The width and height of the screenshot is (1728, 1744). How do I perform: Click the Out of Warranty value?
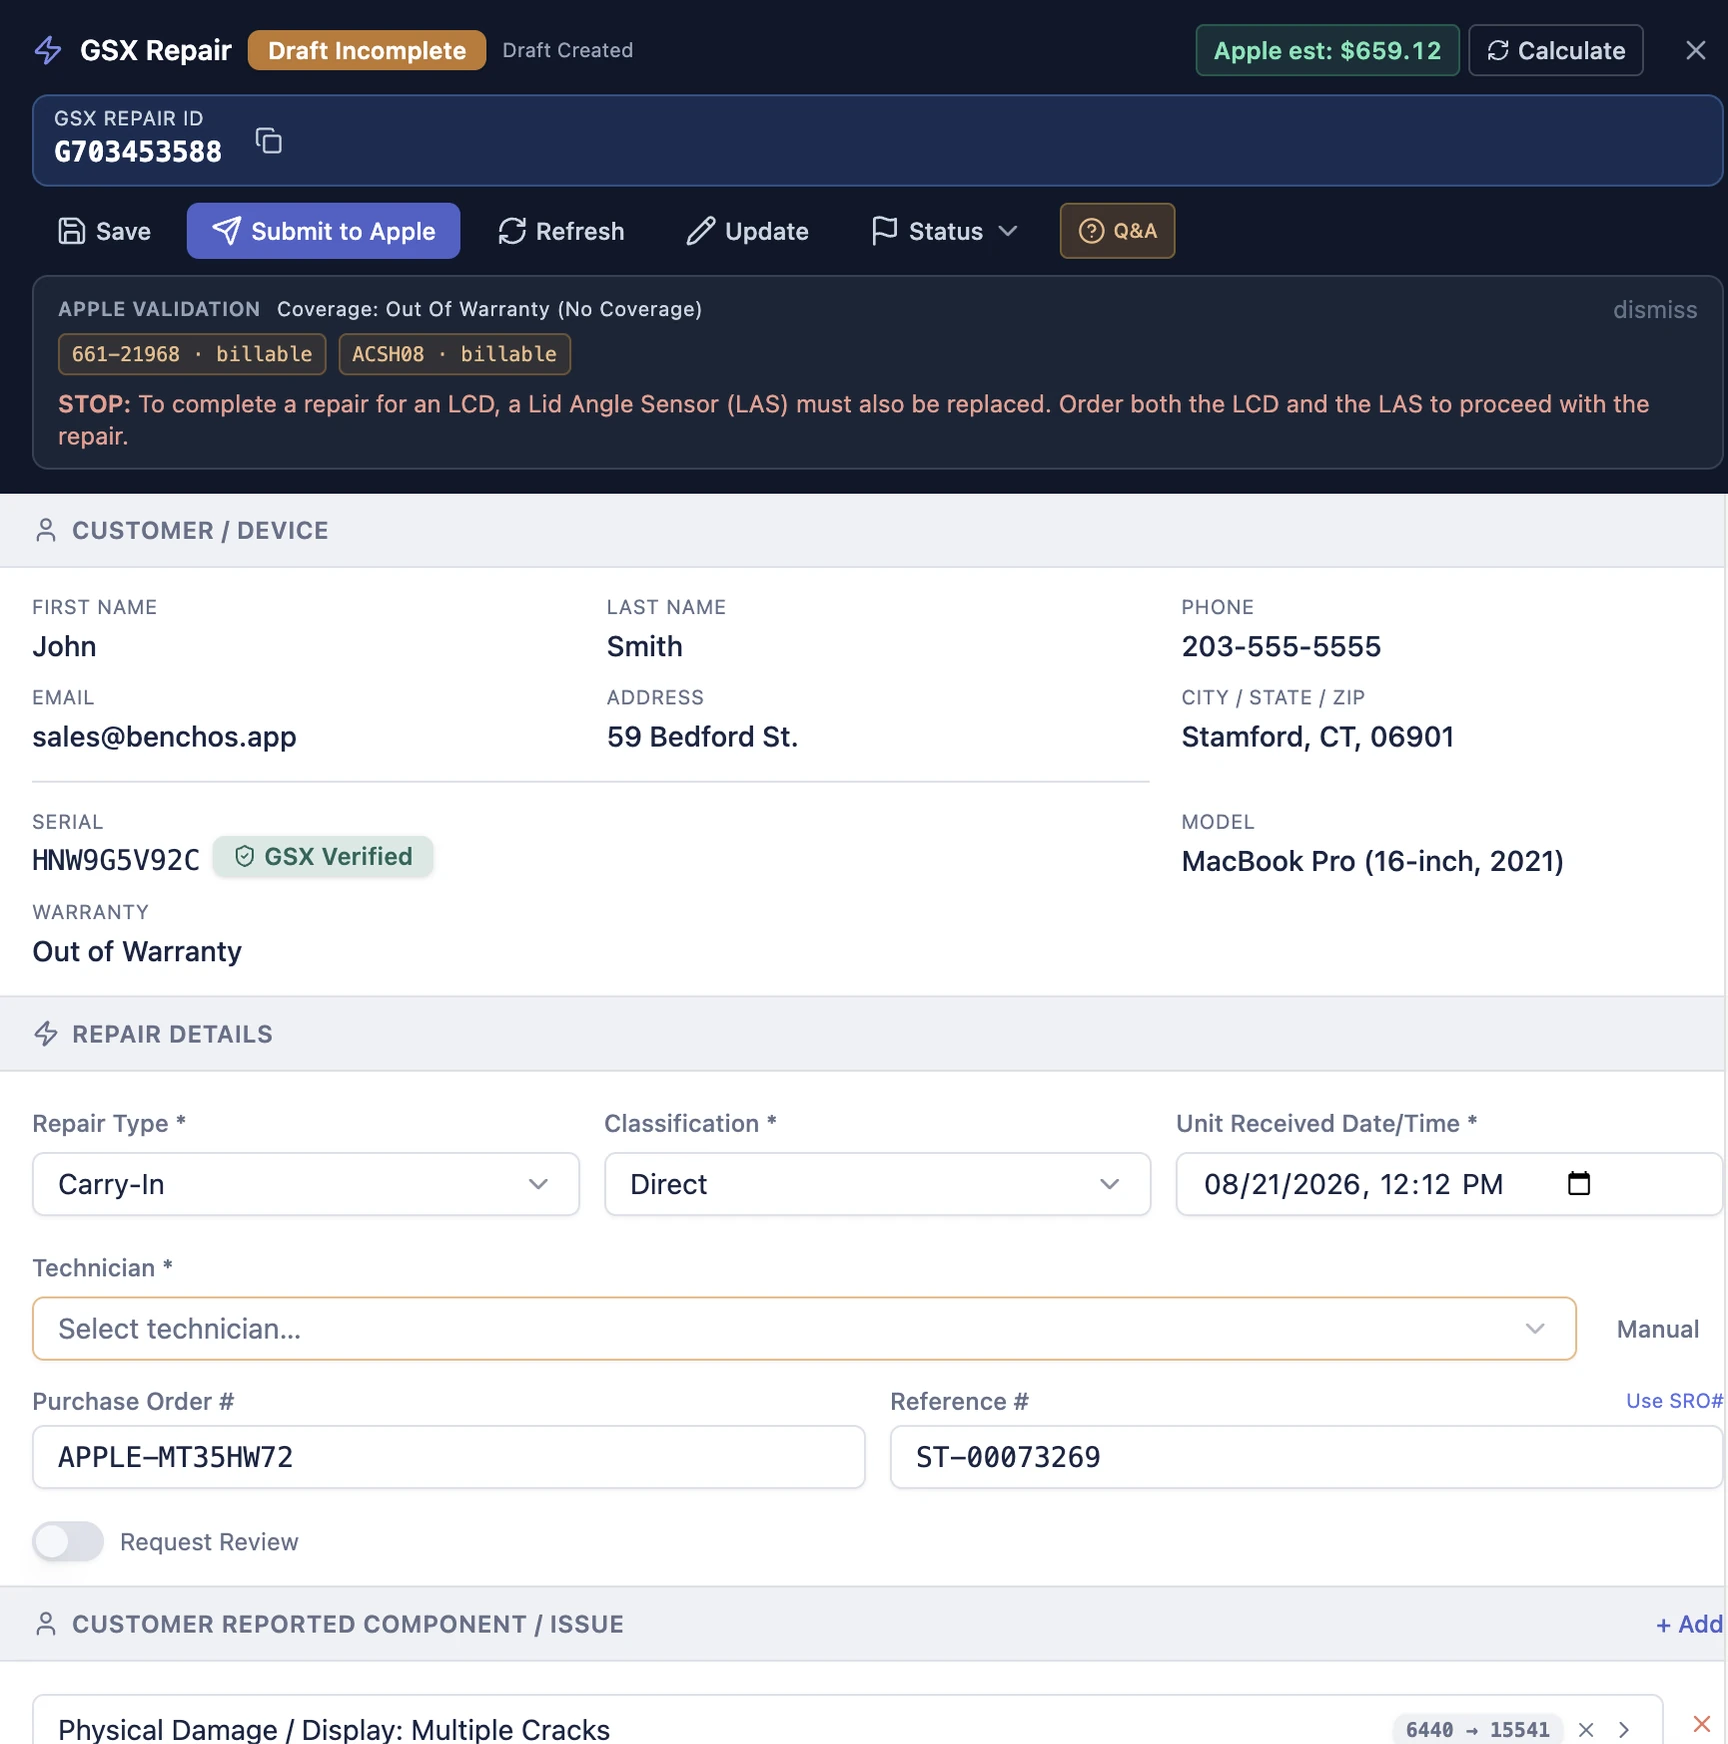tap(137, 952)
